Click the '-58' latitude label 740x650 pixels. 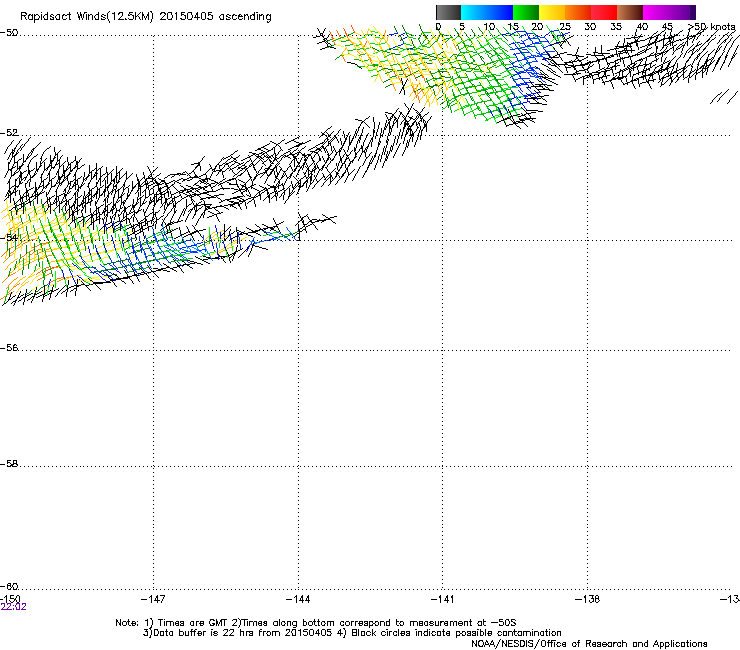pyautogui.click(x=9, y=464)
